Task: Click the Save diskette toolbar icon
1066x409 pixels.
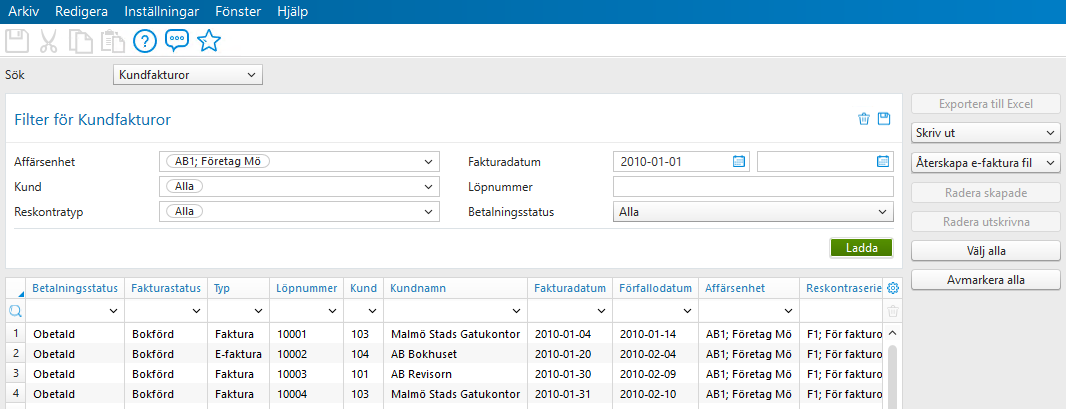Action: (15, 41)
